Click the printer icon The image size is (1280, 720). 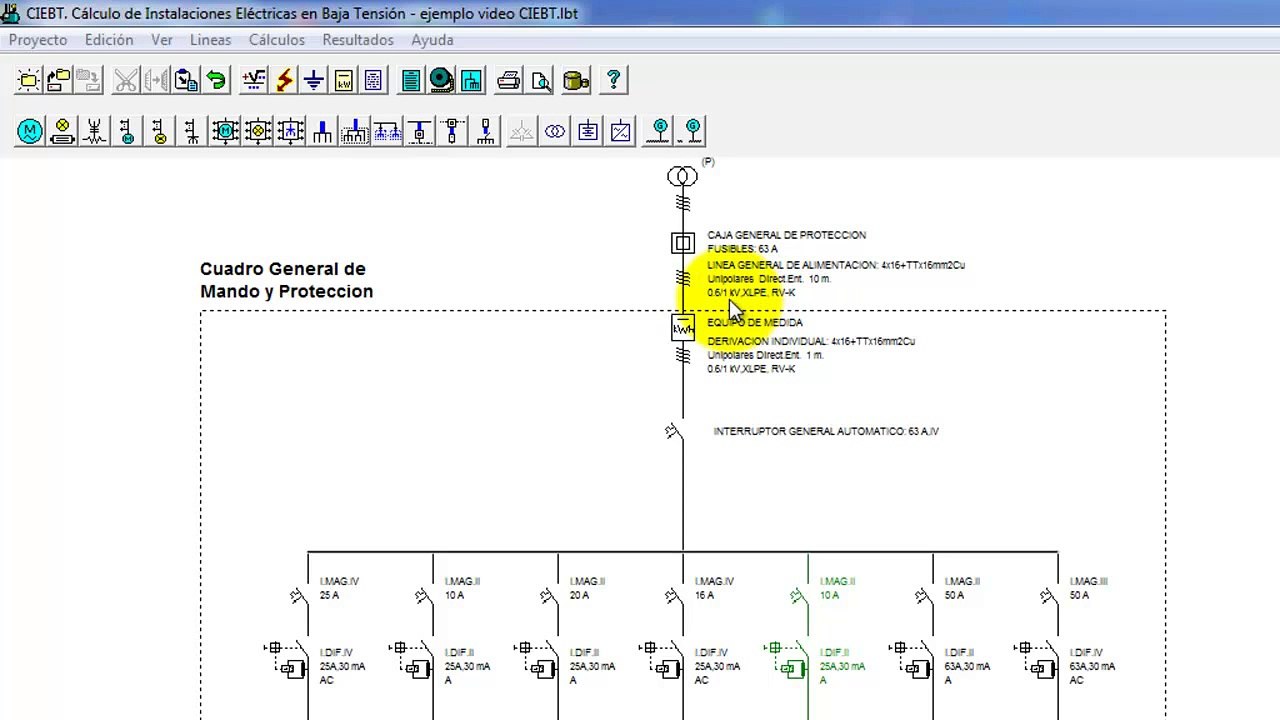[x=509, y=80]
